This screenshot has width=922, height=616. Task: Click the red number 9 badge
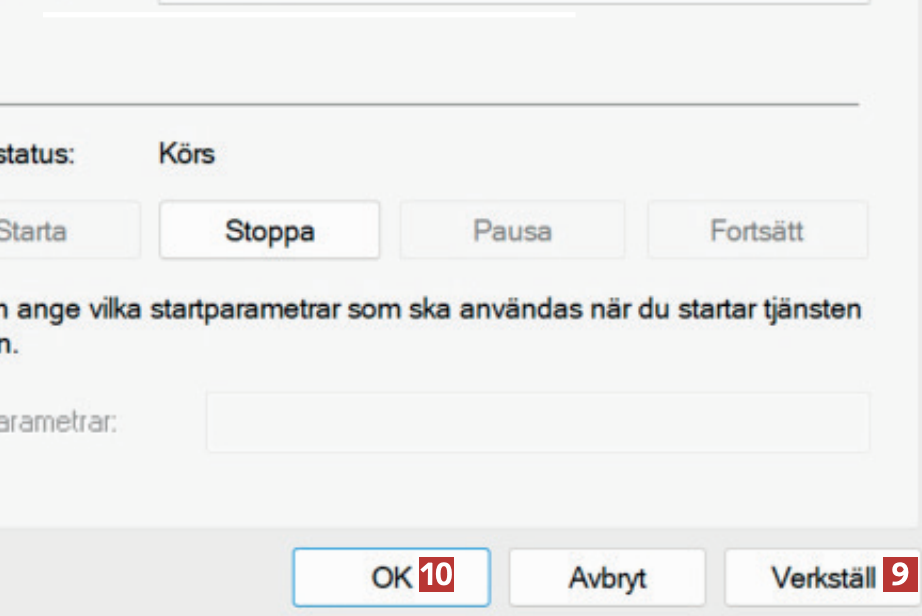(x=899, y=576)
